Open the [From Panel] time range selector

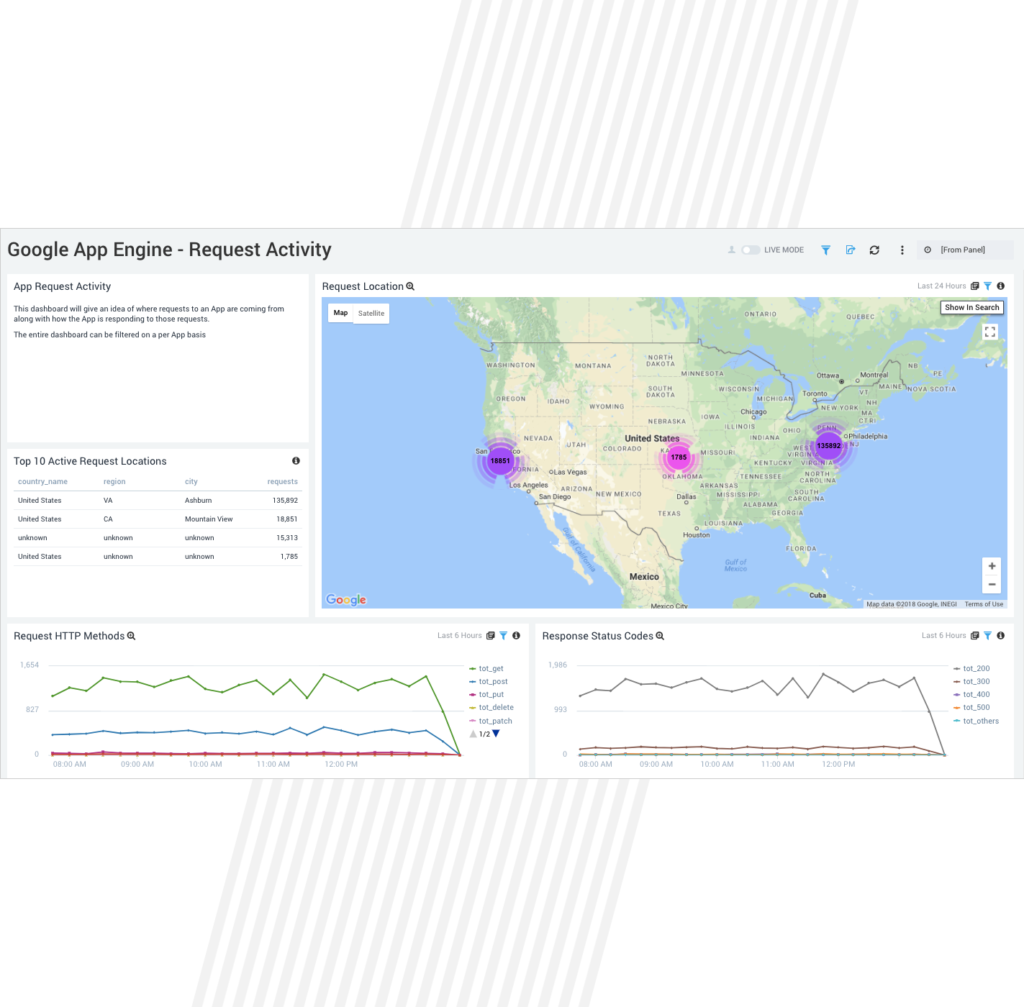click(x=963, y=250)
